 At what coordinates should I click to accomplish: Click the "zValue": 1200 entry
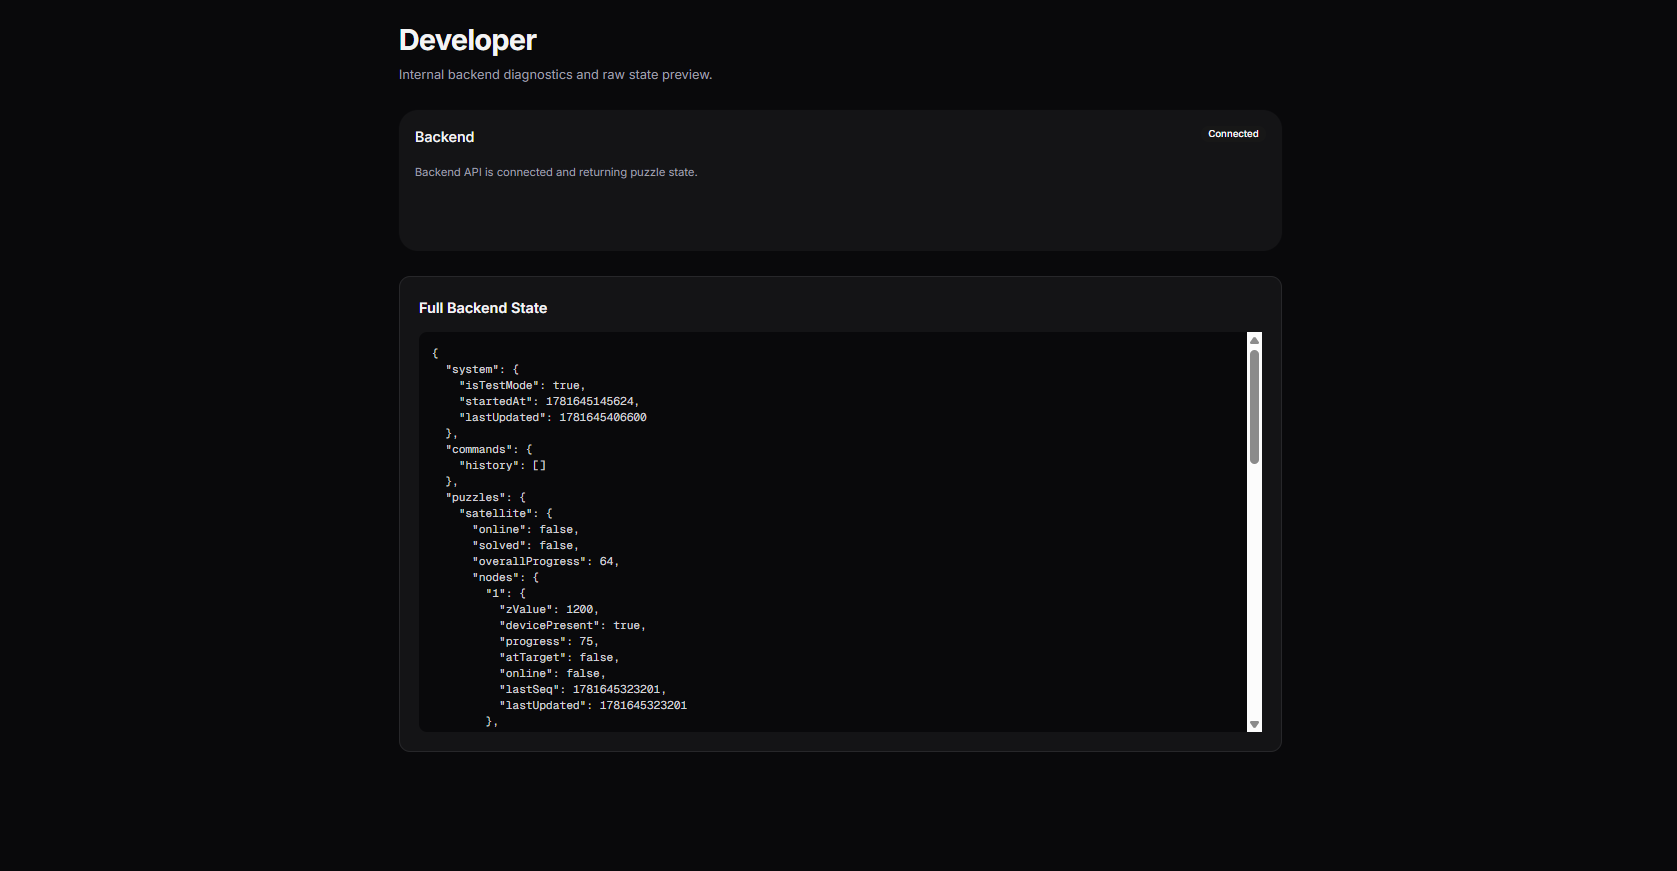coord(549,609)
